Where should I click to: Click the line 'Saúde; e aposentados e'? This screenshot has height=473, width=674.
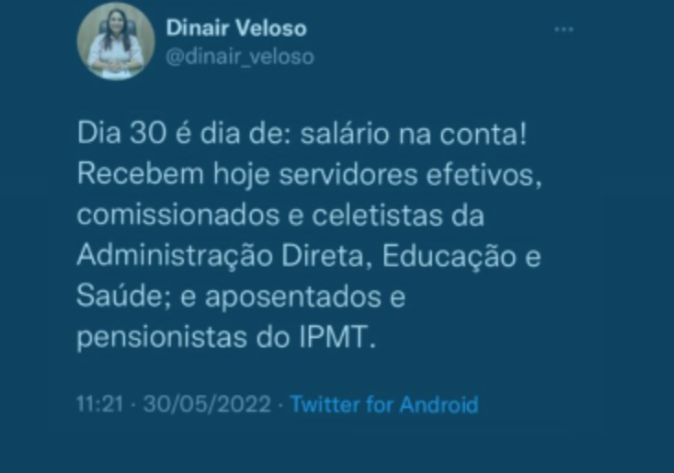241,297
